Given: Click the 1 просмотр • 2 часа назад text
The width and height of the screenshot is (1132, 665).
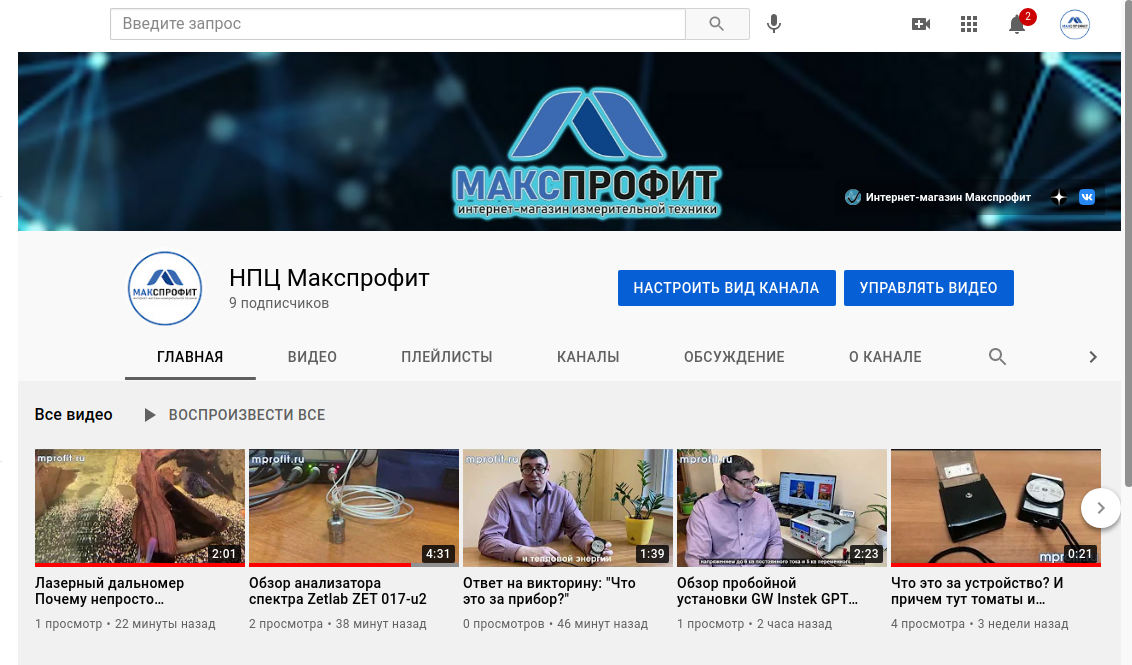Looking at the screenshot, I should [x=754, y=624].
